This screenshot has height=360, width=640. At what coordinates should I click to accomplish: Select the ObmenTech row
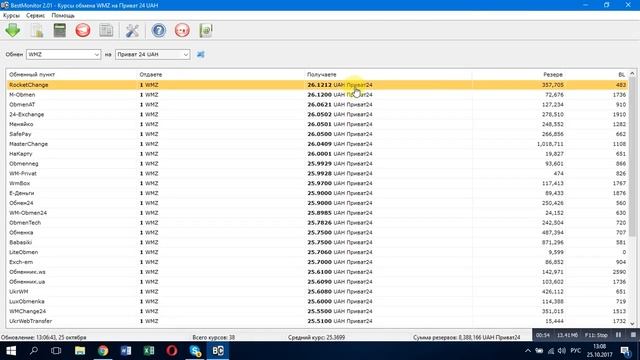point(318,222)
